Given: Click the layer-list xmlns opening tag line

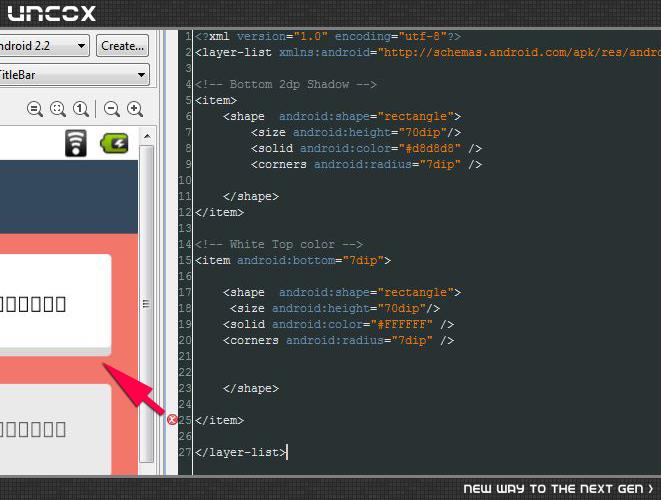Looking at the screenshot, I should coord(428,52).
